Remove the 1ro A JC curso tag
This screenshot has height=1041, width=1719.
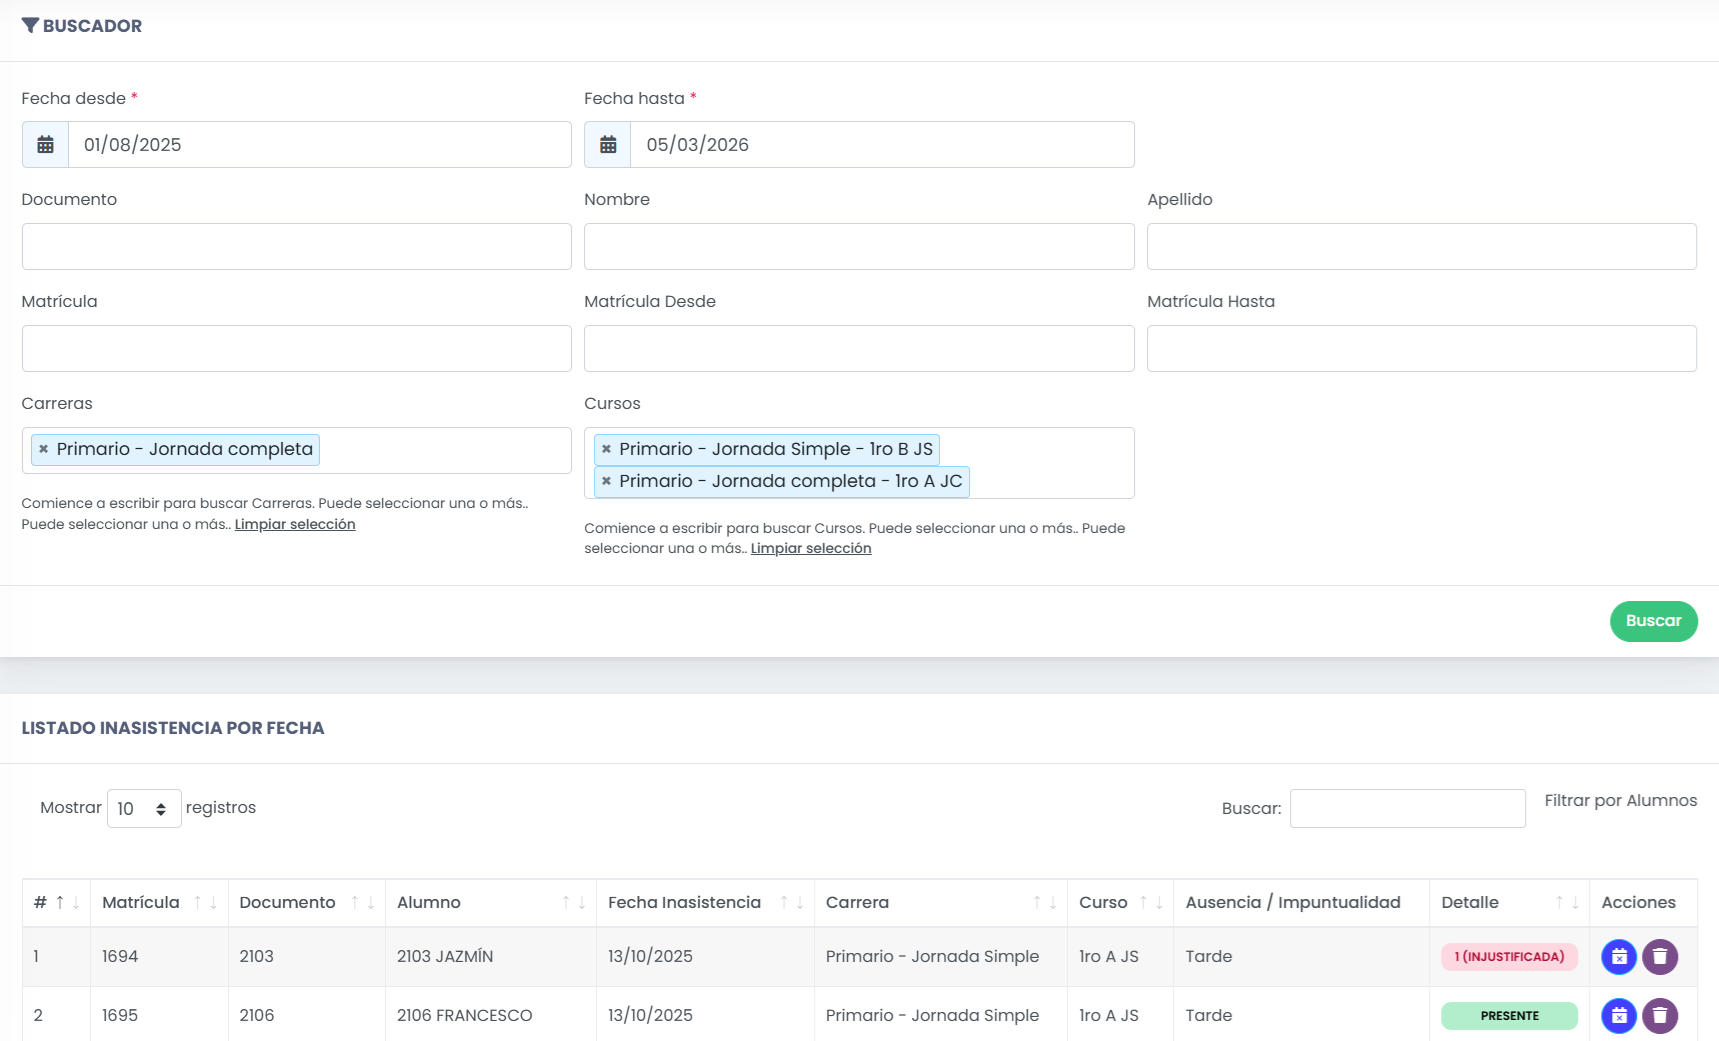tap(606, 482)
